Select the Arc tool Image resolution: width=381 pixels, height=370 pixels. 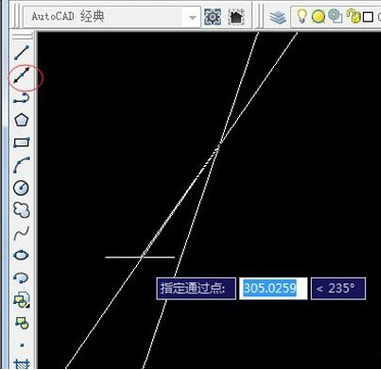(22, 165)
